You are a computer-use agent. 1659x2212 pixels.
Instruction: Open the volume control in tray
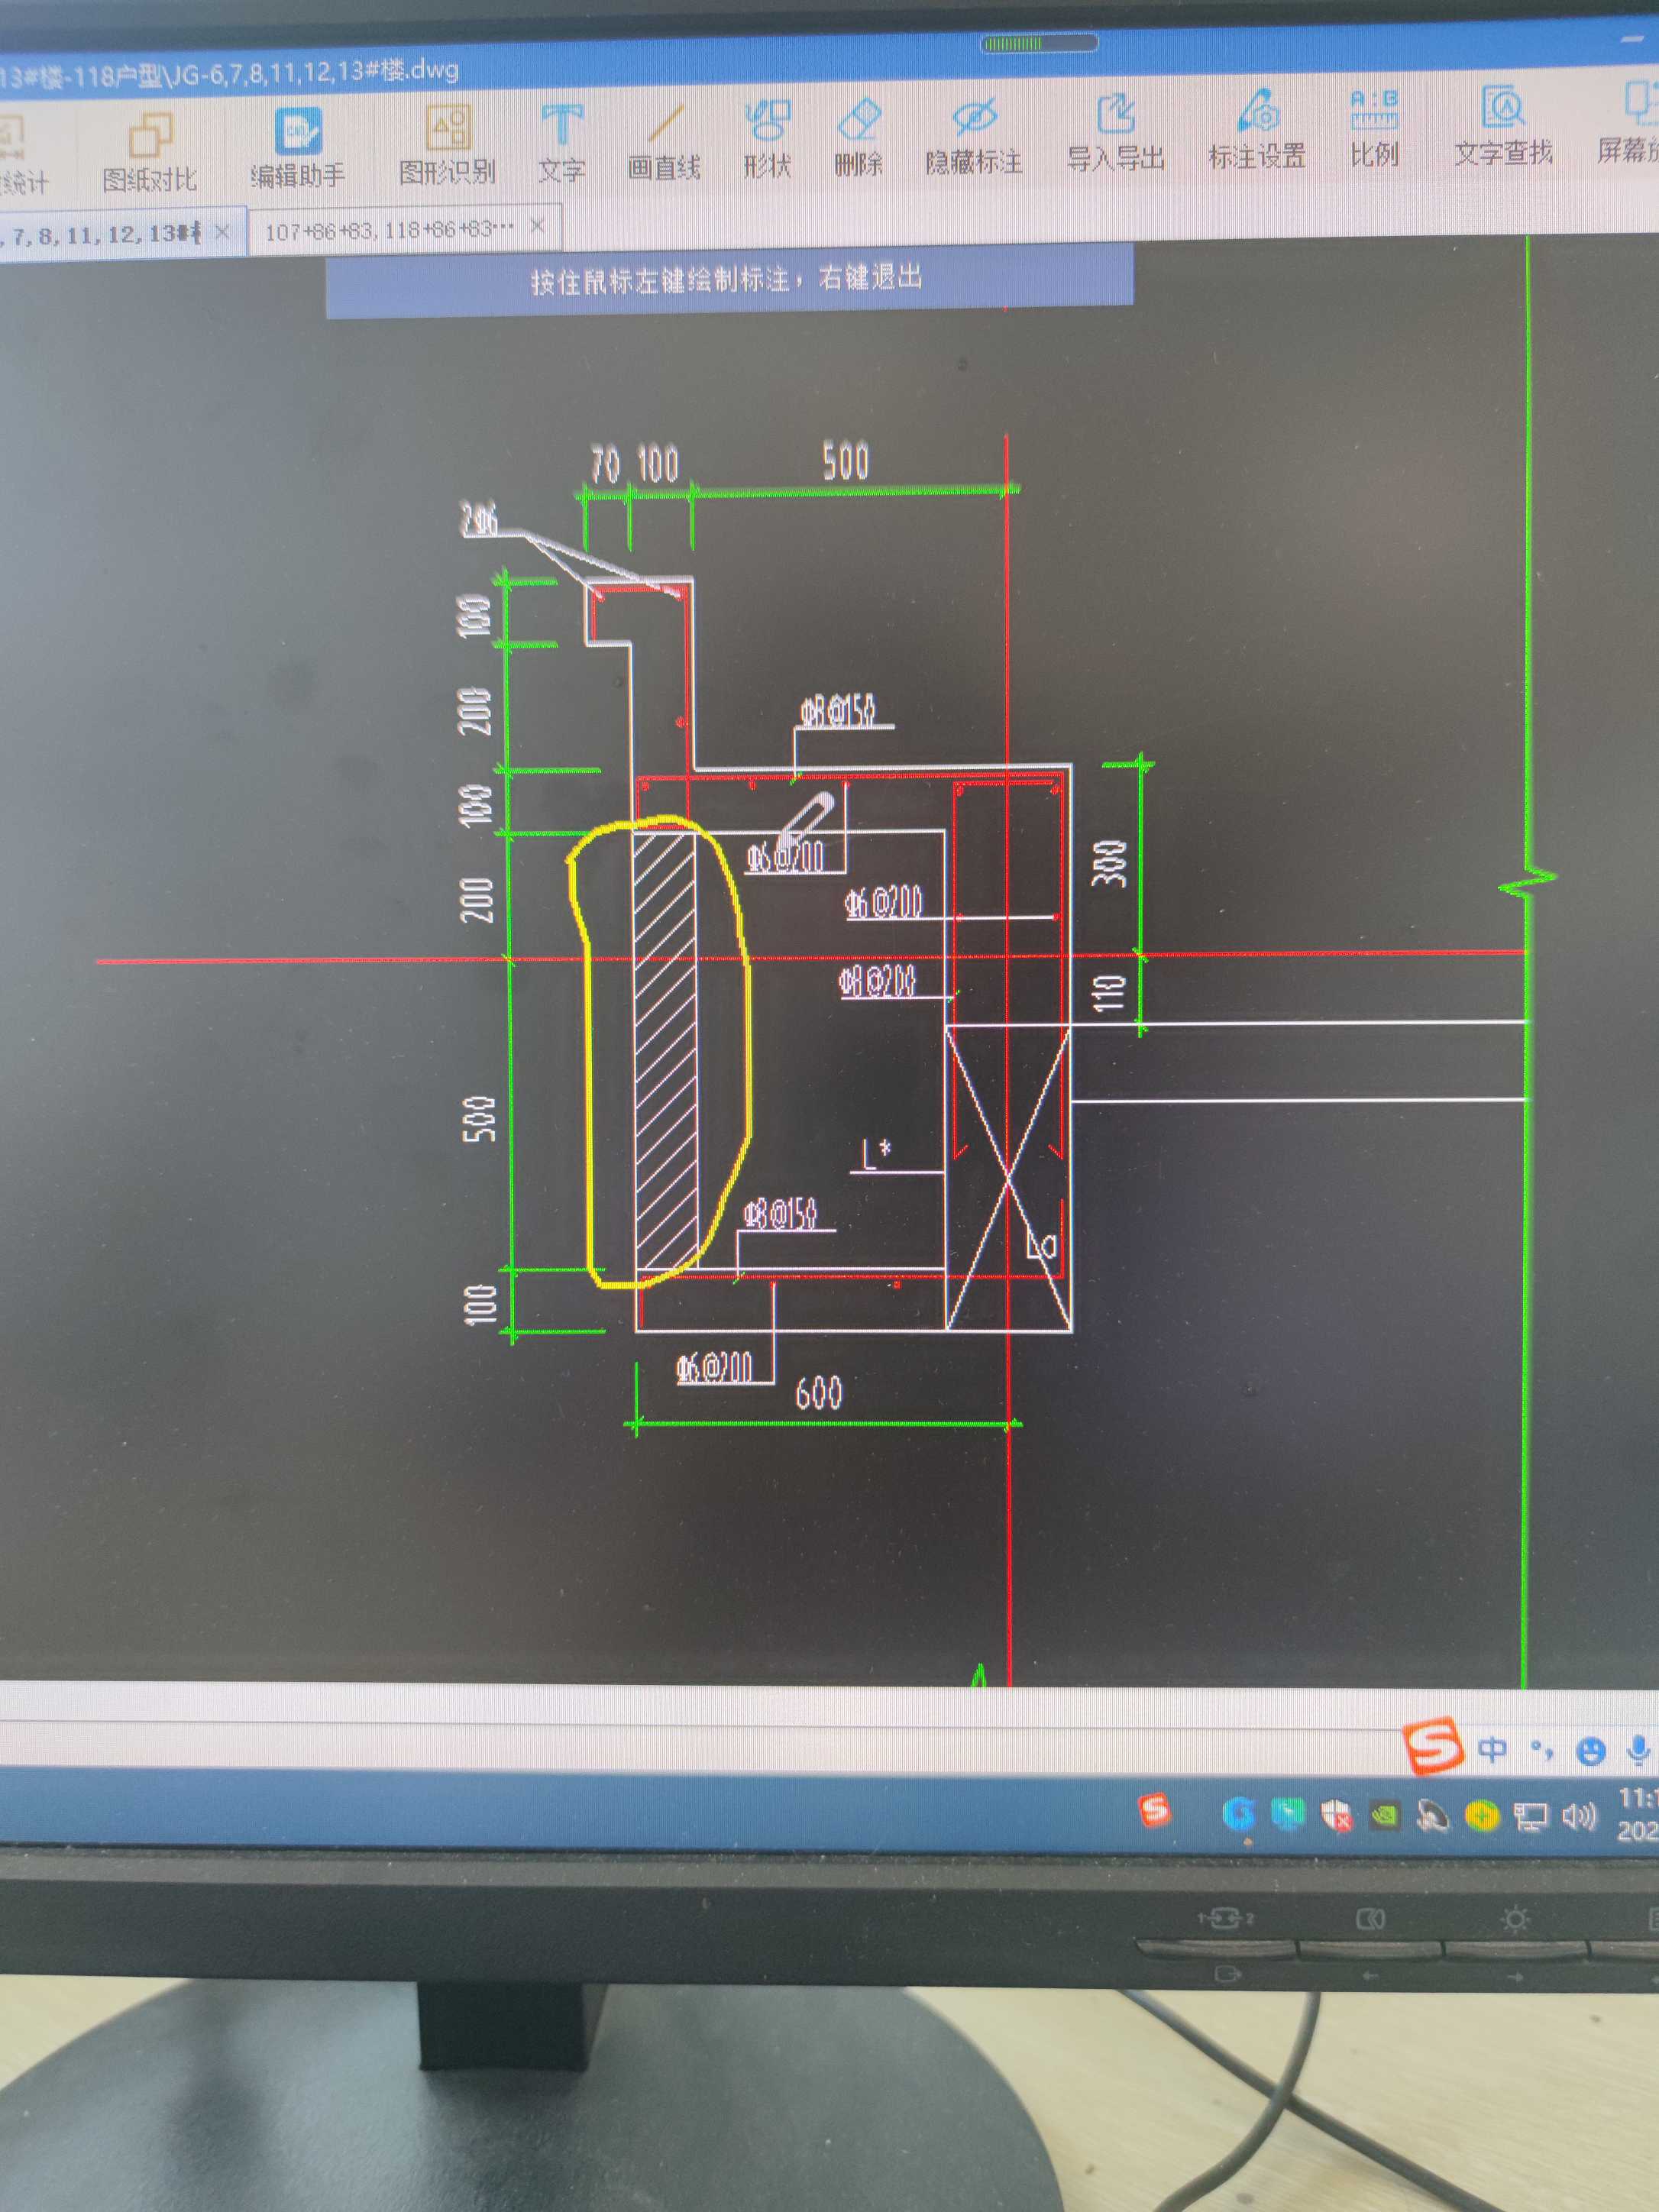pyautogui.click(x=1579, y=1815)
